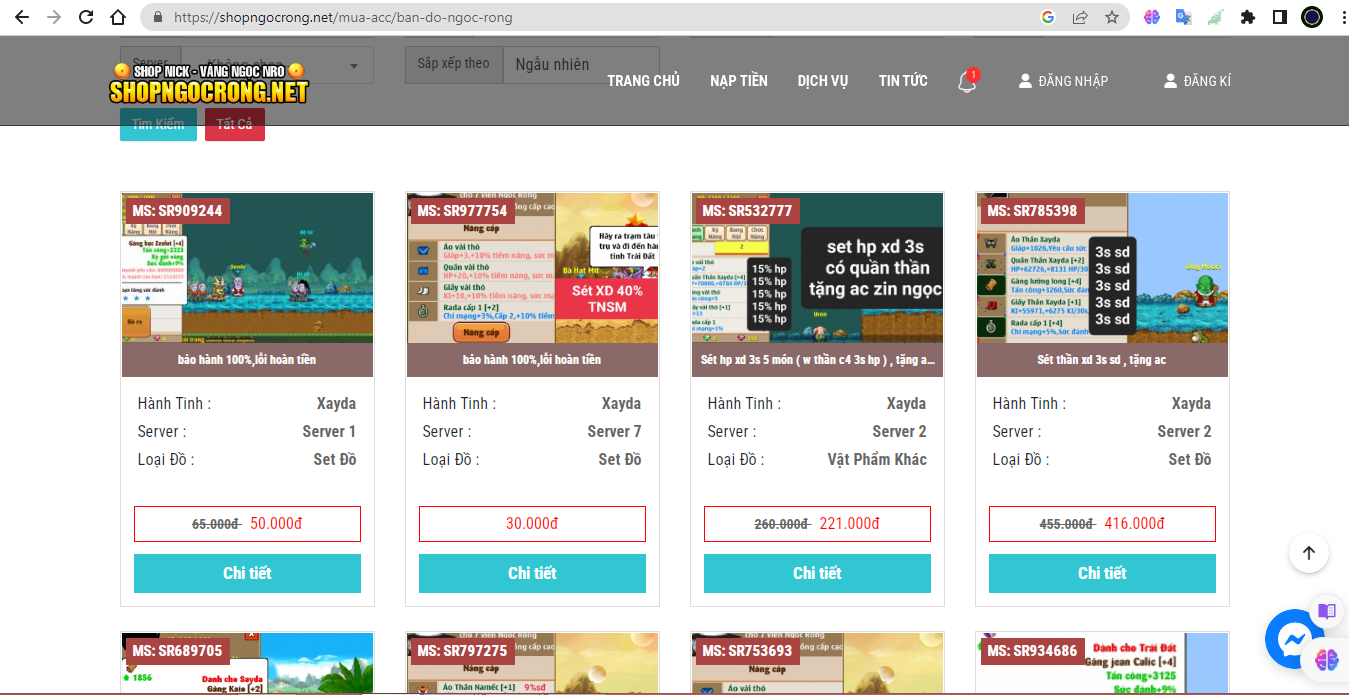
Task: Click the 416.000đ price box
Action: (x=1102, y=524)
